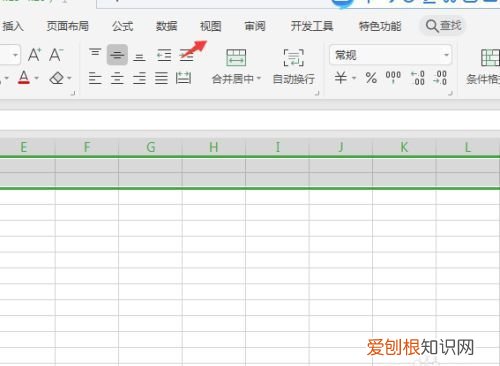Open the 公式 tab
The width and height of the screenshot is (500, 366).
pyautogui.click(x=122, y=26)
